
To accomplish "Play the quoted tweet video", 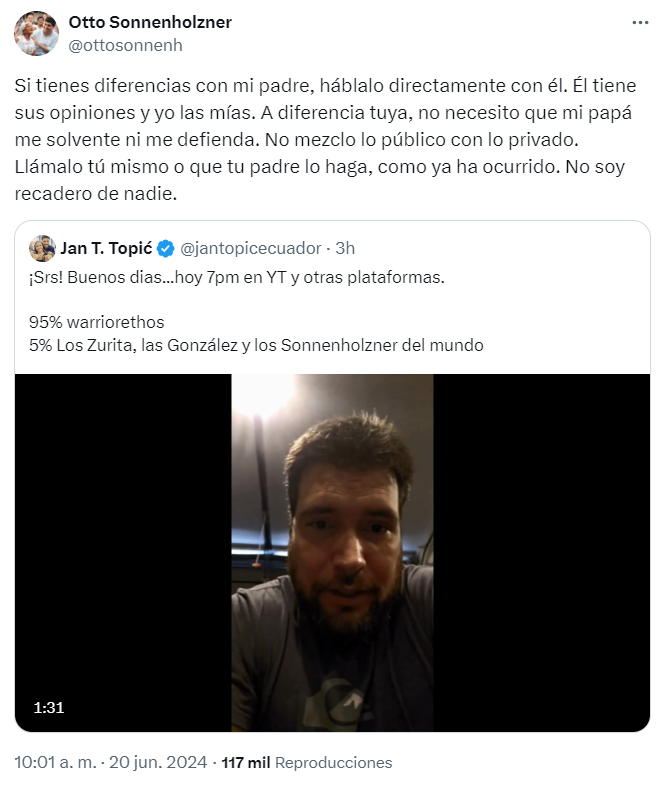I will [x=332, y=552].
